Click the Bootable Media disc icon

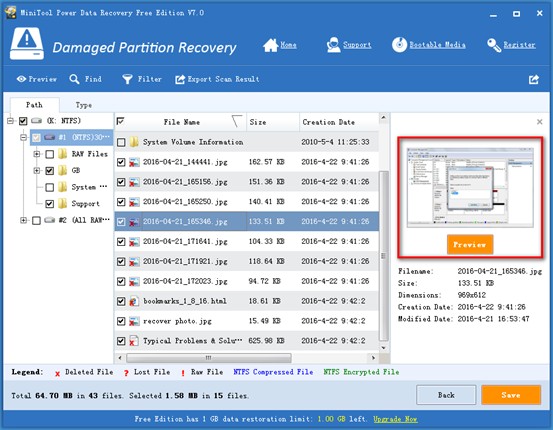tap(399, 45)
